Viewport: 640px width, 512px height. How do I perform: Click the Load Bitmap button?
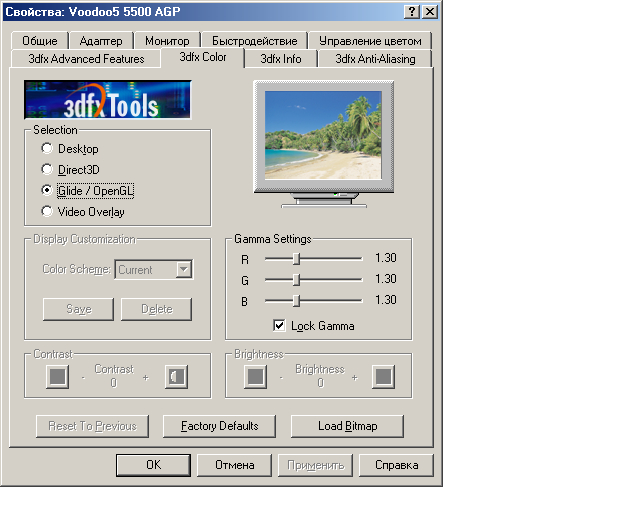[347, 426]
